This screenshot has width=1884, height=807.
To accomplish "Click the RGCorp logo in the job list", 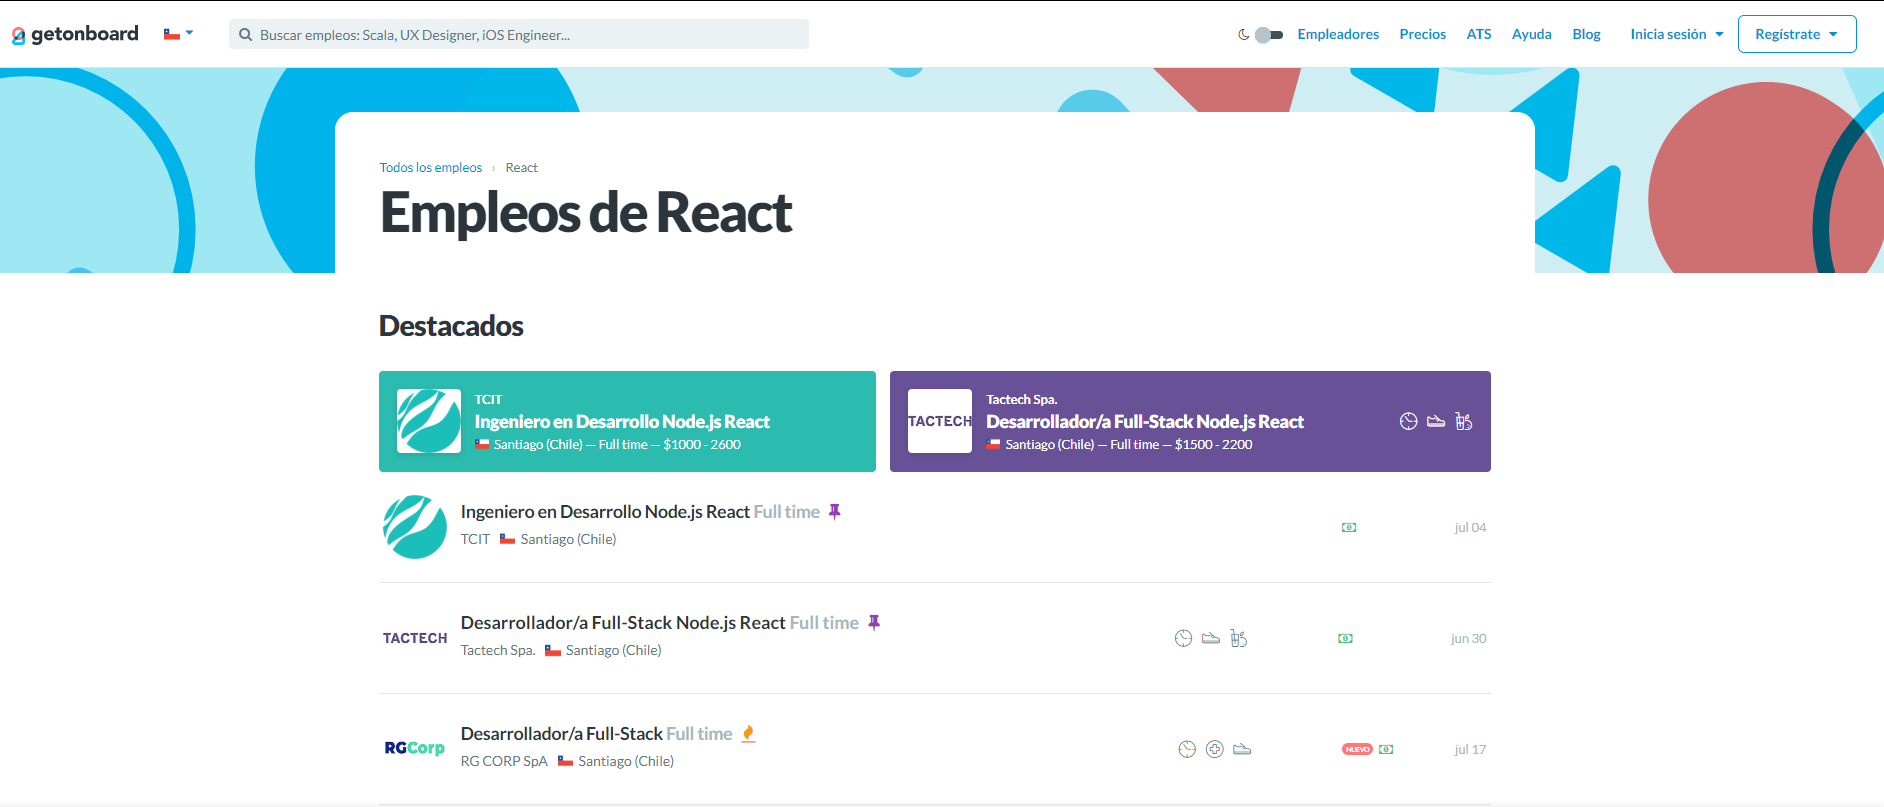I will tap(415, 748).
